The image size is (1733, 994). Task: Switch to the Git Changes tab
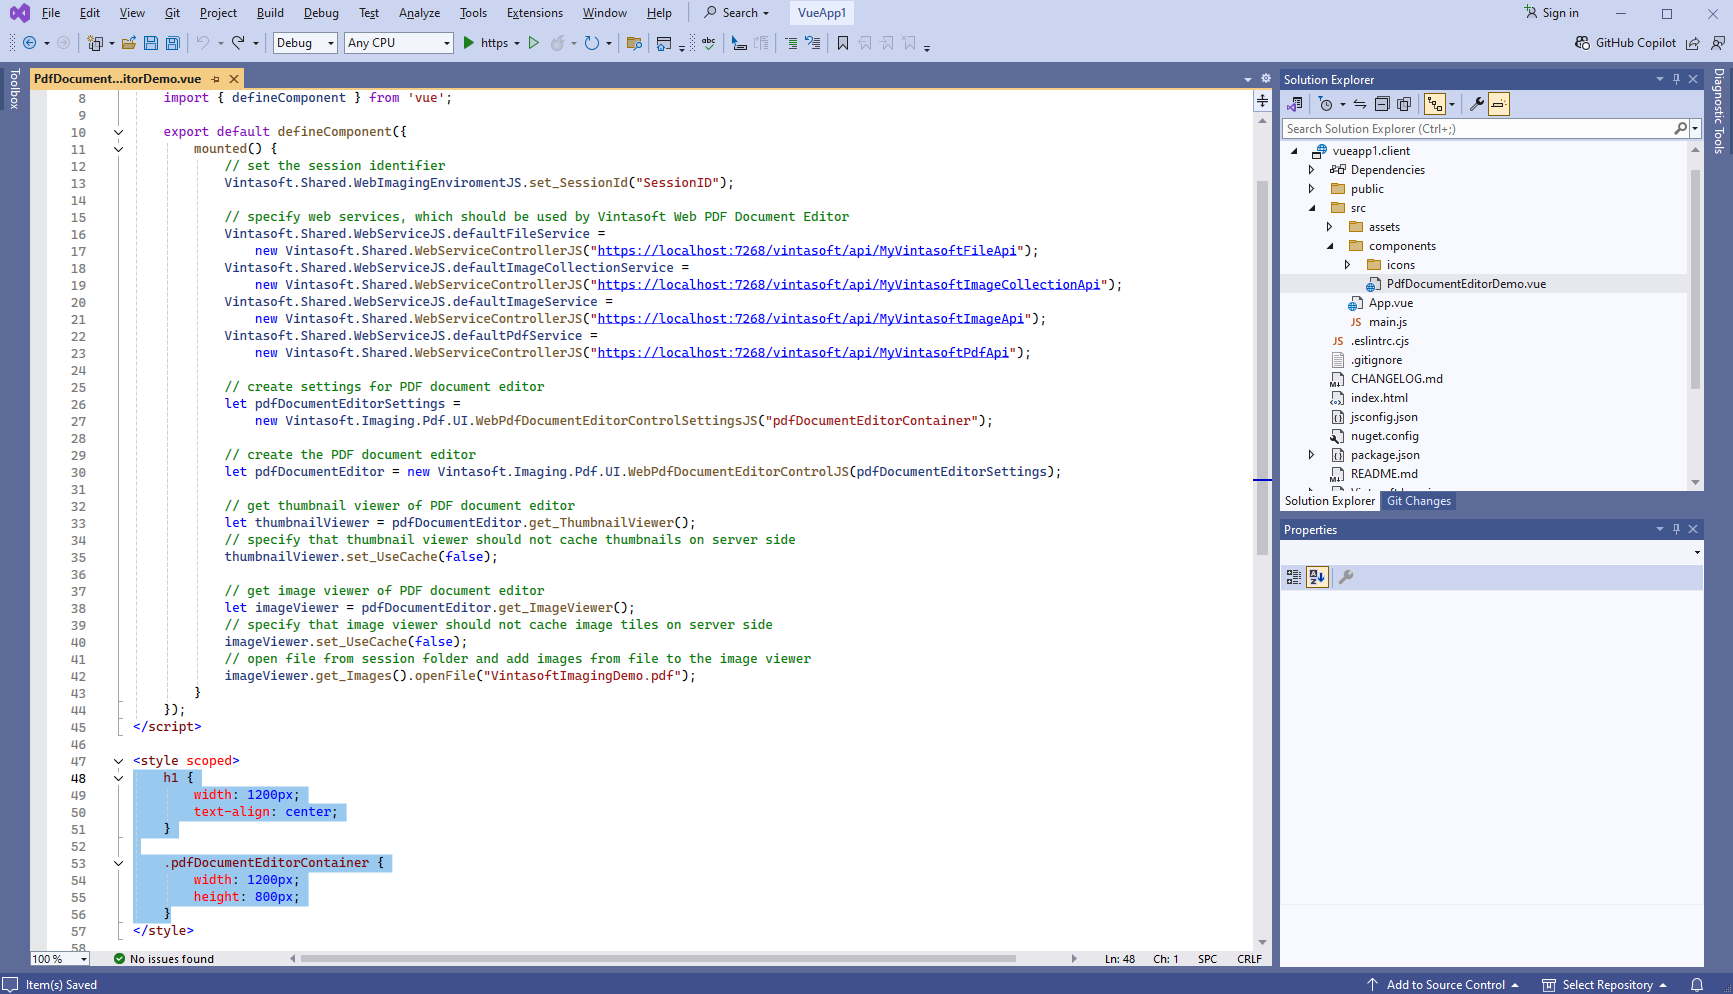(x=1418, y=501)
